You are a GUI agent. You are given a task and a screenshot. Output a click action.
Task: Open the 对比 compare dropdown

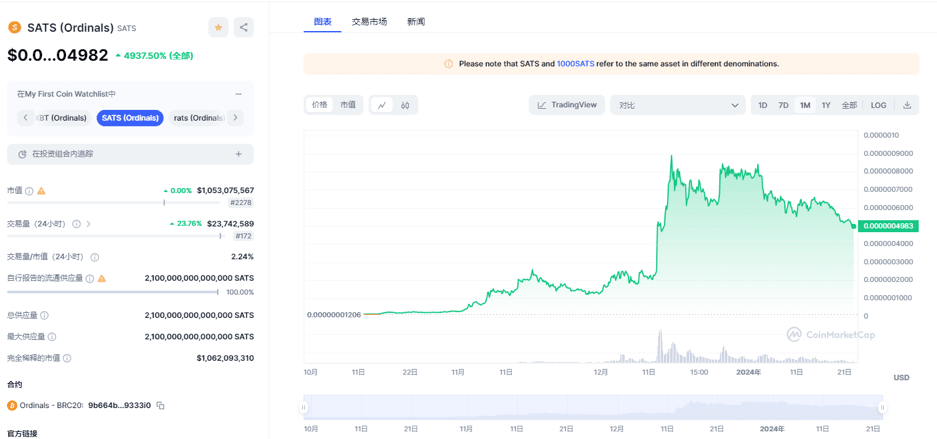[677, 105]
